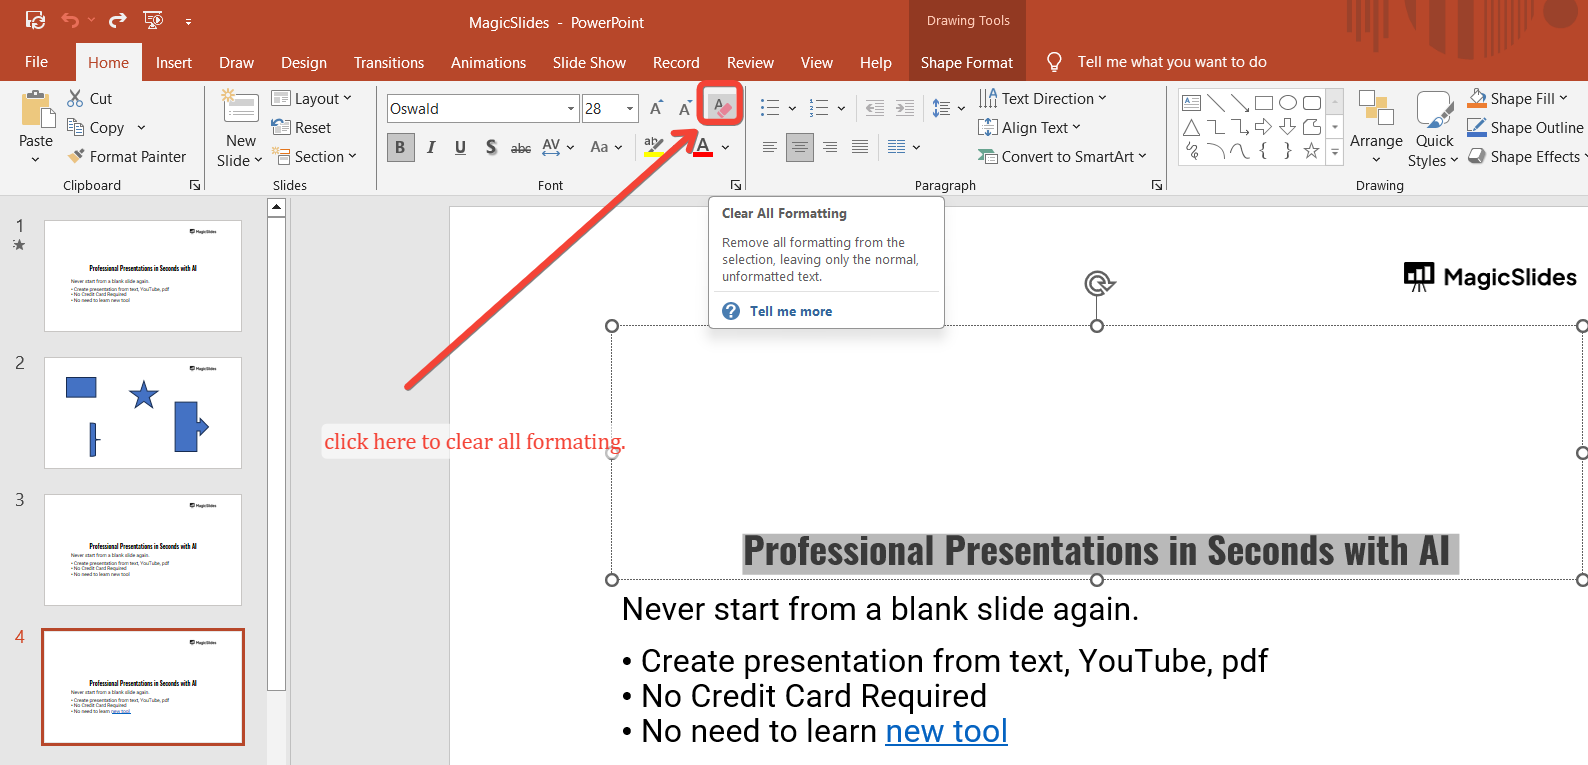Open the Transitions tab
Viewport: 1588px width, 765px height.
point(388,62)
